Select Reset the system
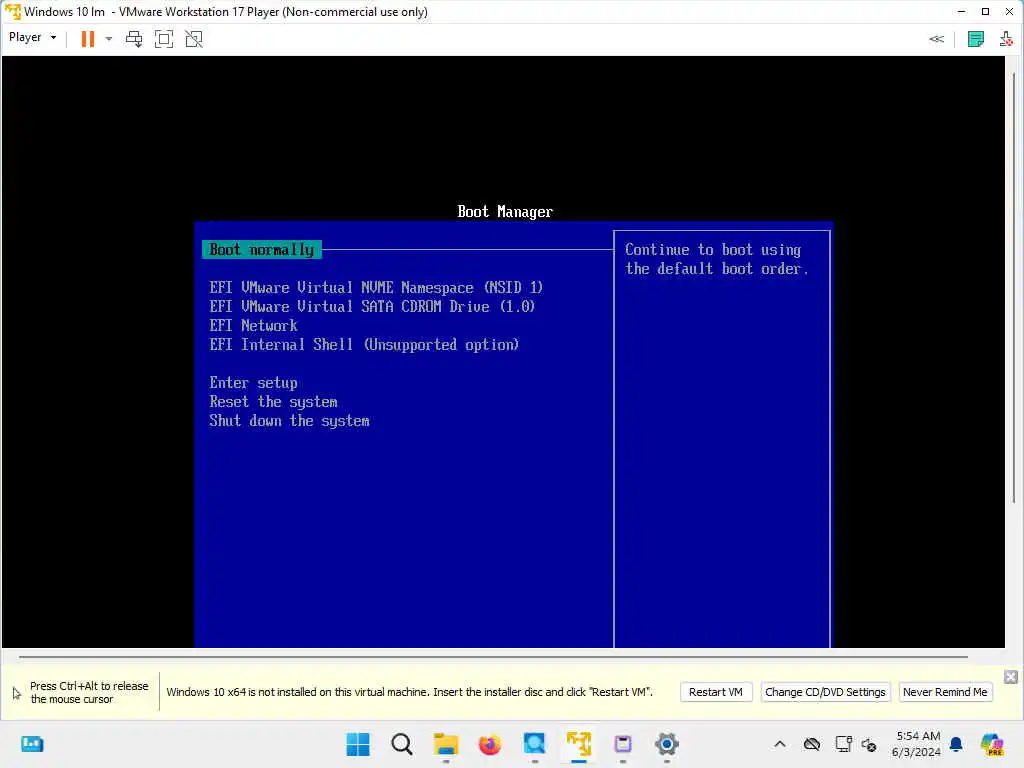The height and width of the screenshot is (768, 1024). [273, 402]
